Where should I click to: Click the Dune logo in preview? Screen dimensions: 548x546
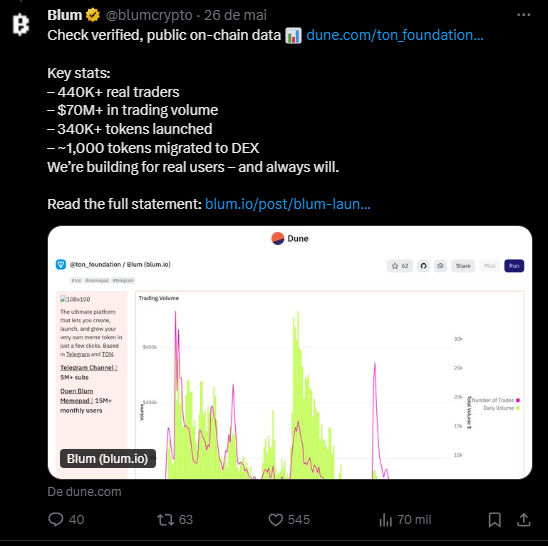[x=277, y=238]
